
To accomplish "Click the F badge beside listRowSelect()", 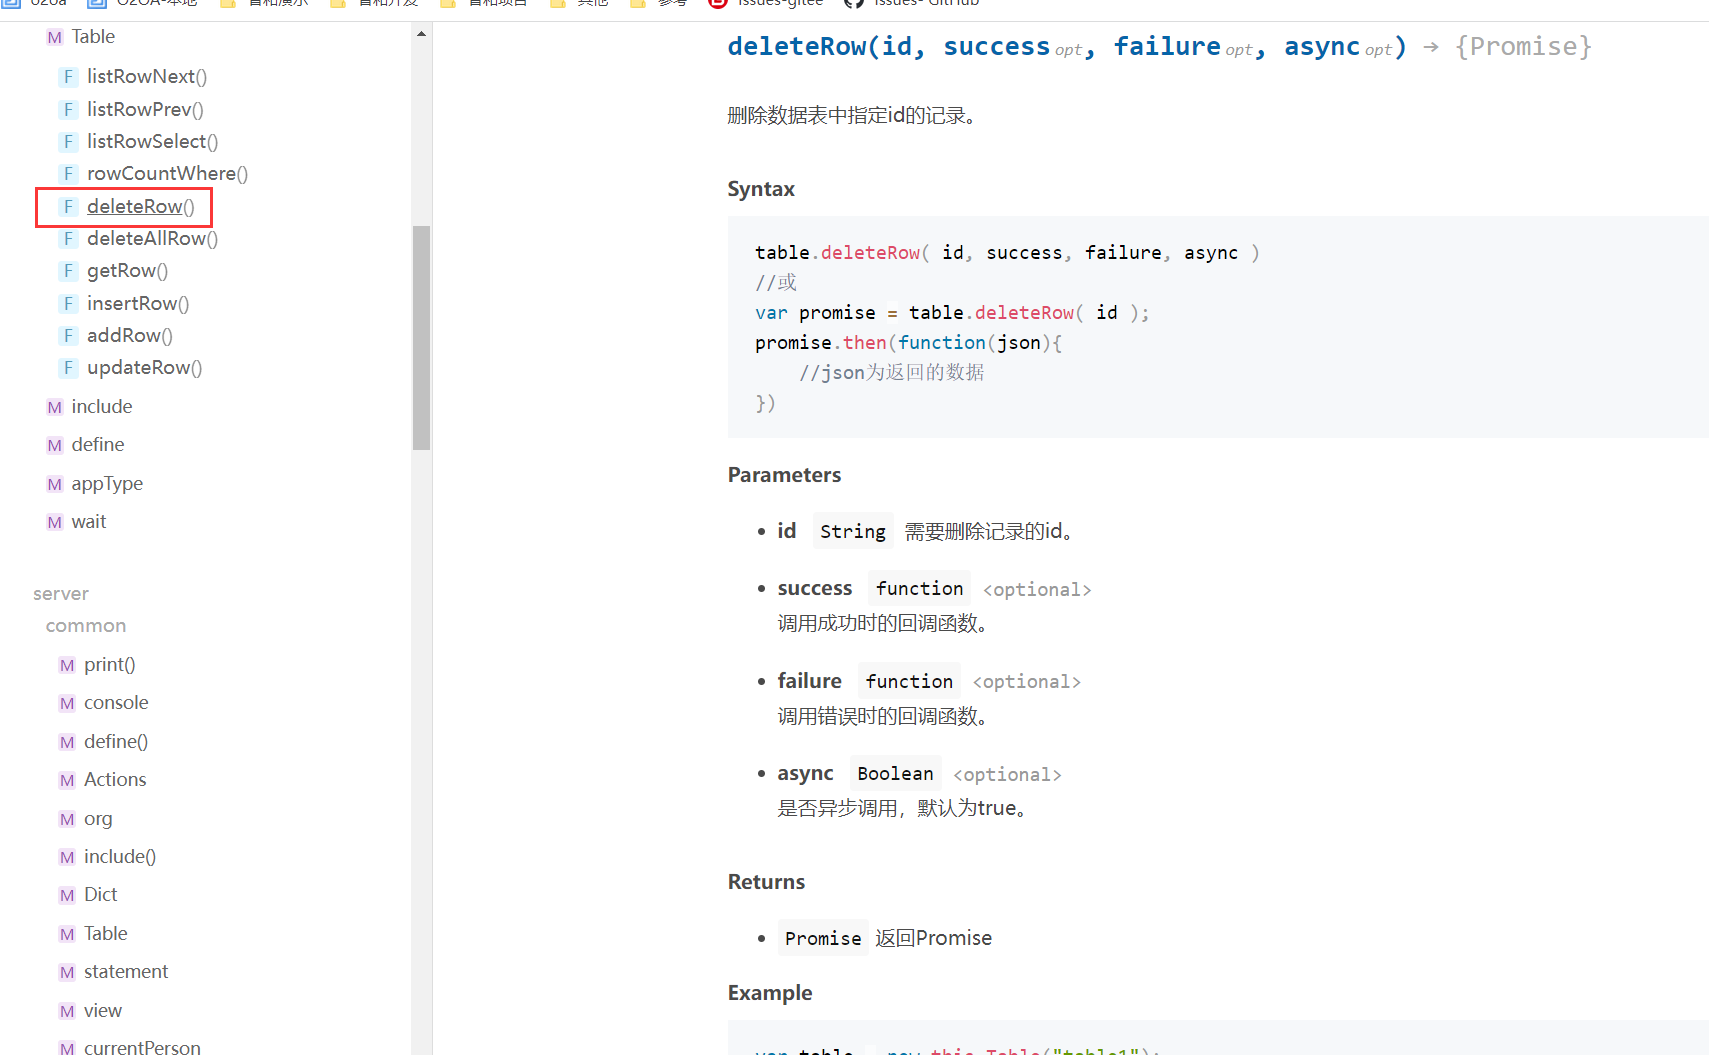I will coord(68,142).
